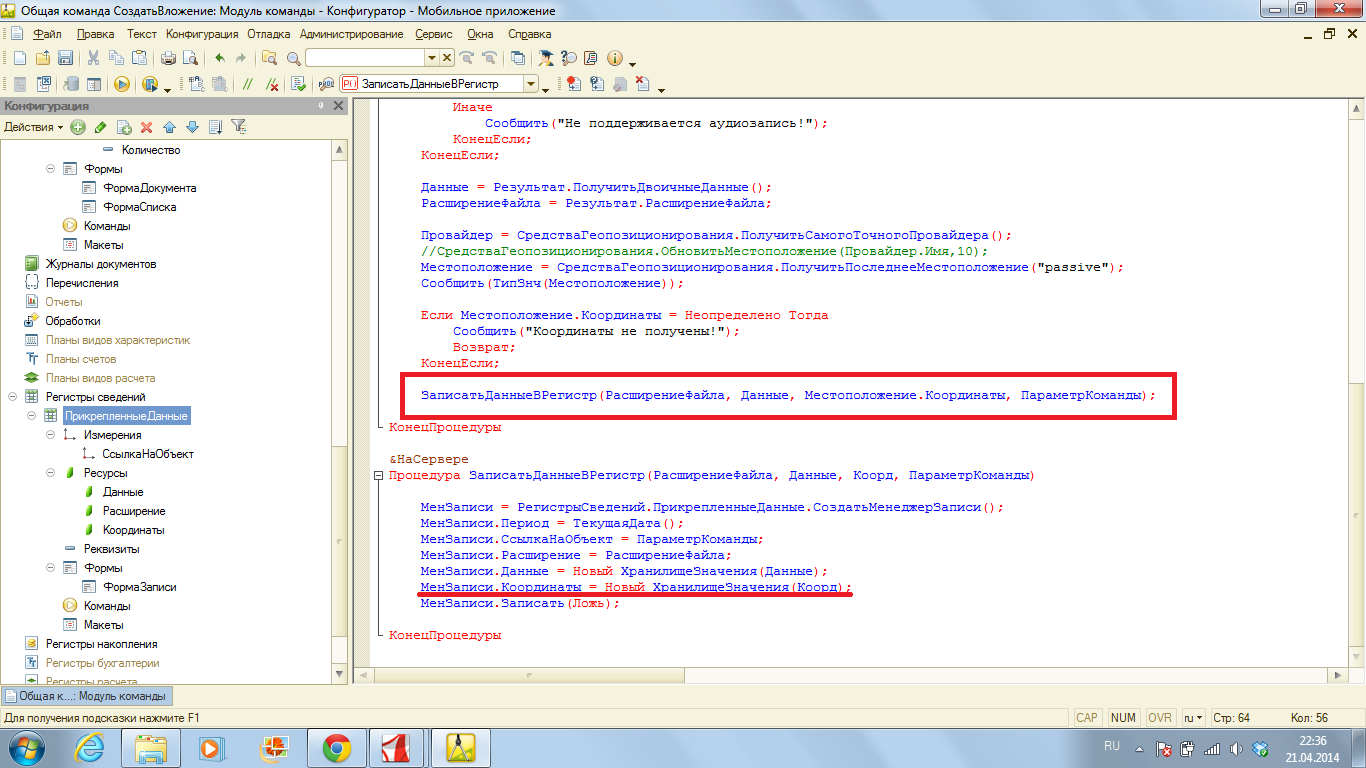Click the add comment (green slashes) icon

click(x=247, y=84)
